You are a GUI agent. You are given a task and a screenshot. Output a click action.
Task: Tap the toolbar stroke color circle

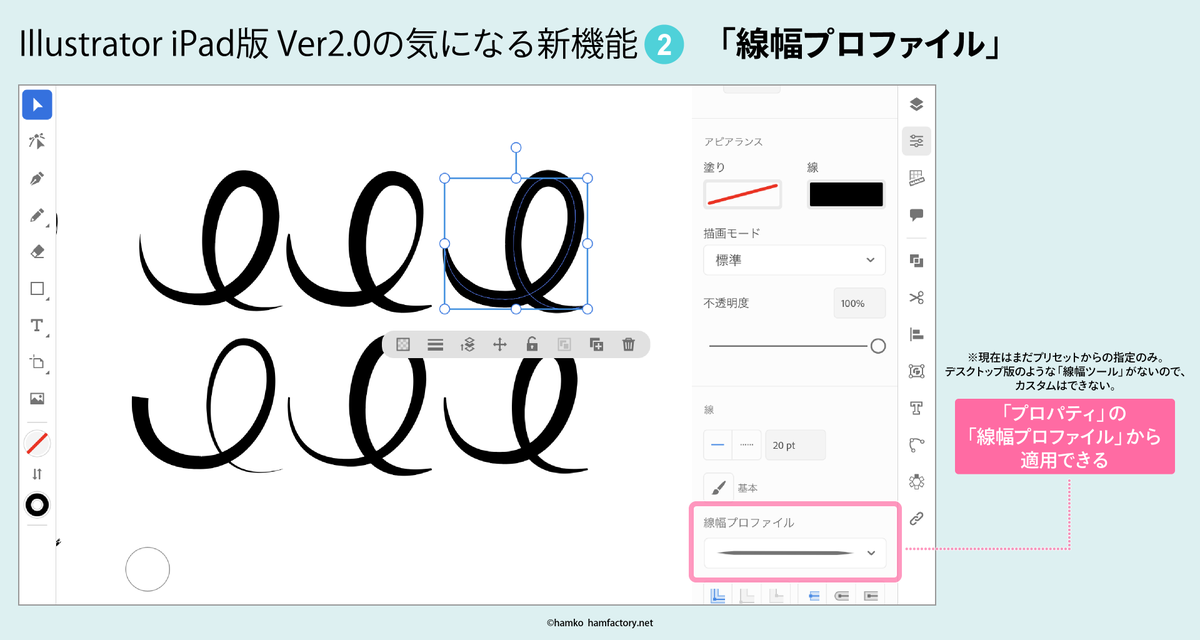click(x=37, y=505)
